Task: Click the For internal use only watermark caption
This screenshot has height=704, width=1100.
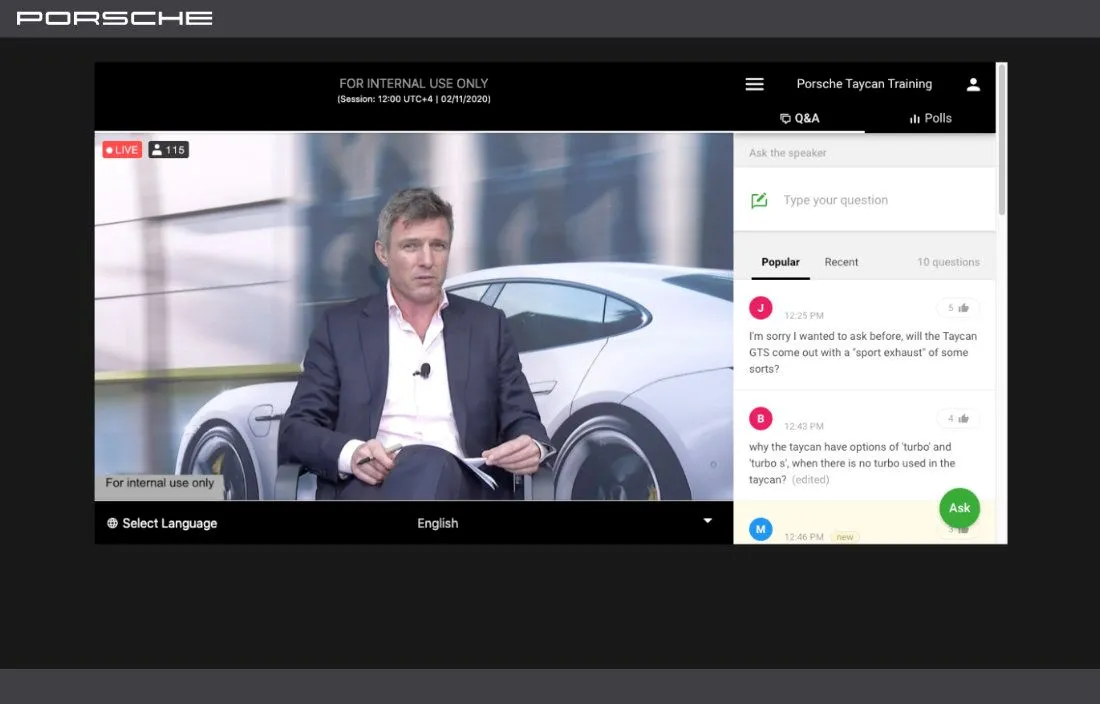Action: click(x=159, y=483)
